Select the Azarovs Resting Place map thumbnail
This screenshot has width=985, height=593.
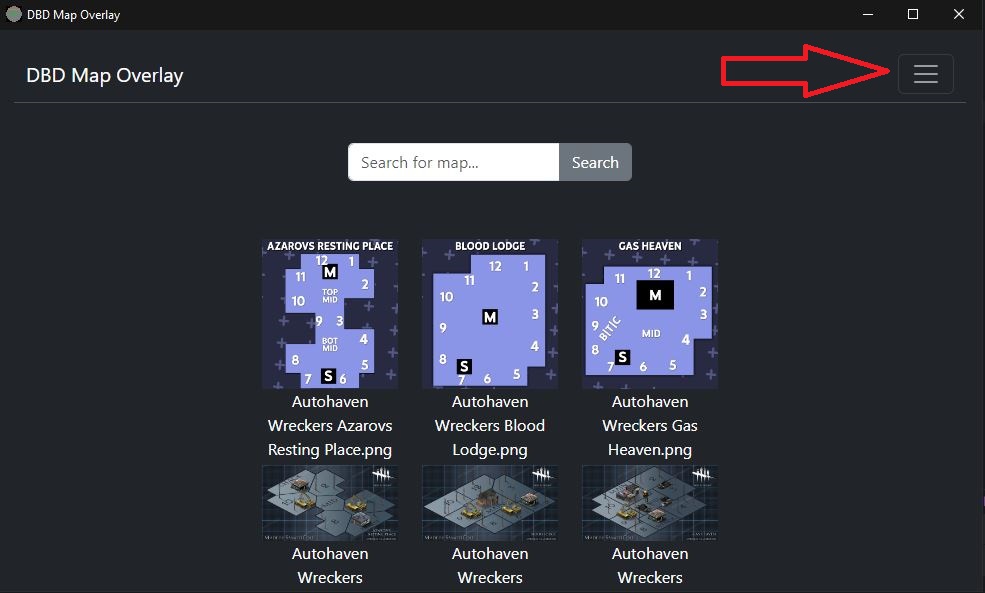point(330,313)
